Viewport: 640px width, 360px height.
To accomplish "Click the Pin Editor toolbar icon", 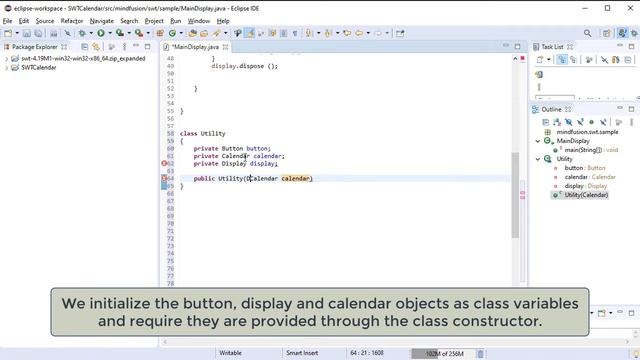I will click(400, 33).
